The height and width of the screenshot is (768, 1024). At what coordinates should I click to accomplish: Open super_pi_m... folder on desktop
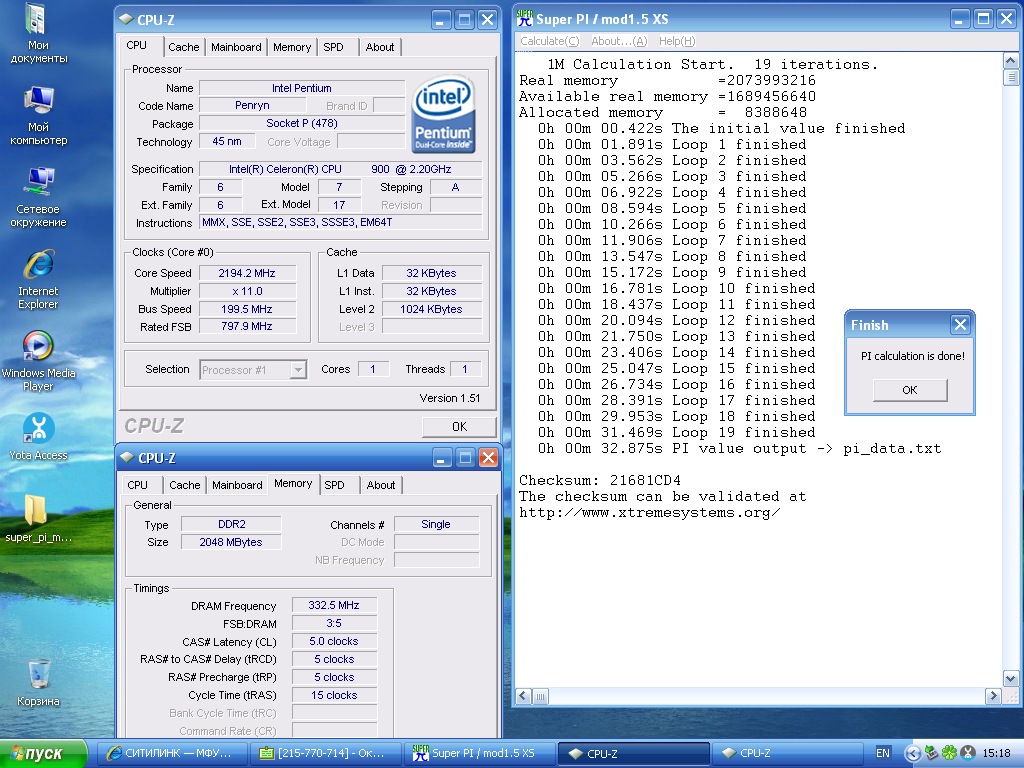[x=38, y=519]
